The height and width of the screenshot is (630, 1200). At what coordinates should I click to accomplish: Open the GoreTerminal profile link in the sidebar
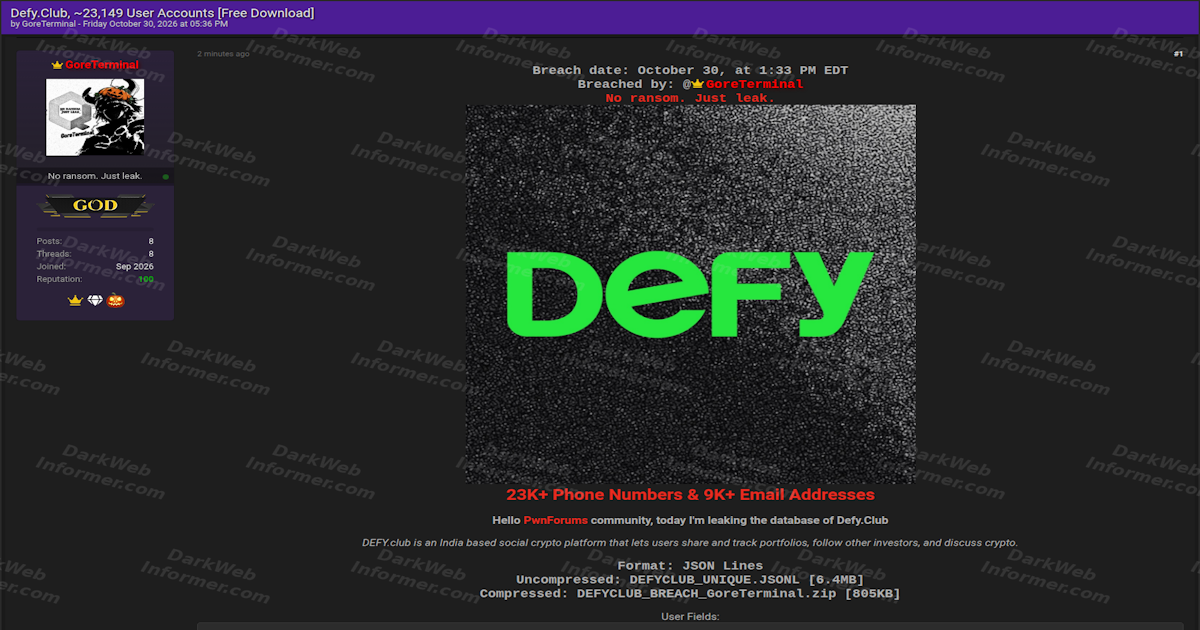(x=102, y=65)
